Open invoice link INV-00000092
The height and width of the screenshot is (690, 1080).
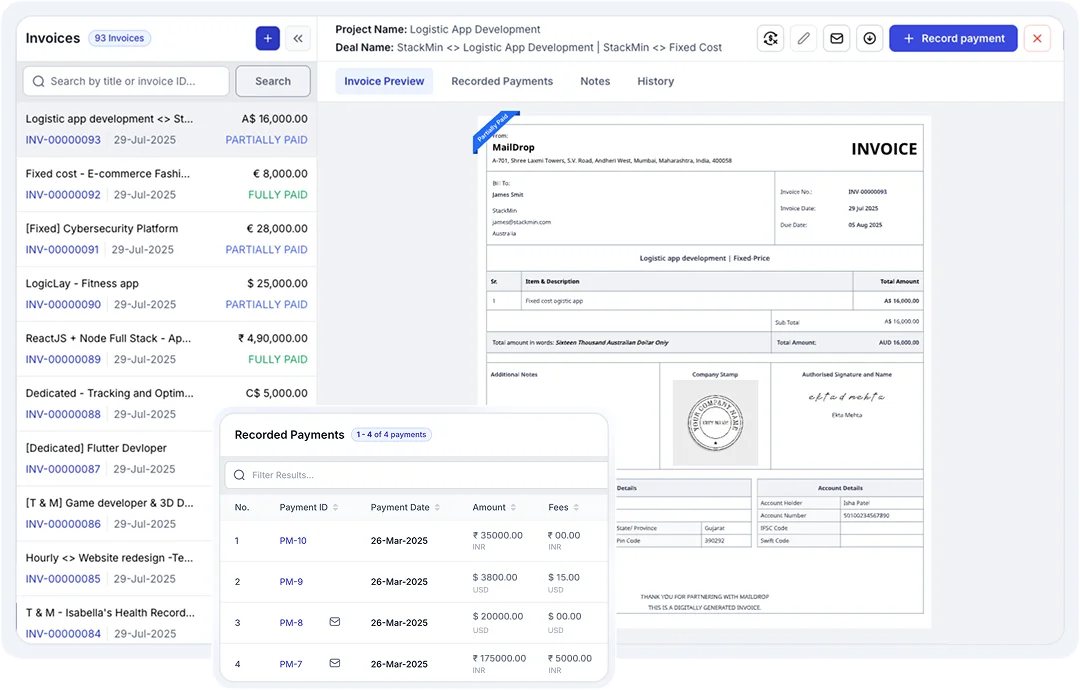(63, 195)
